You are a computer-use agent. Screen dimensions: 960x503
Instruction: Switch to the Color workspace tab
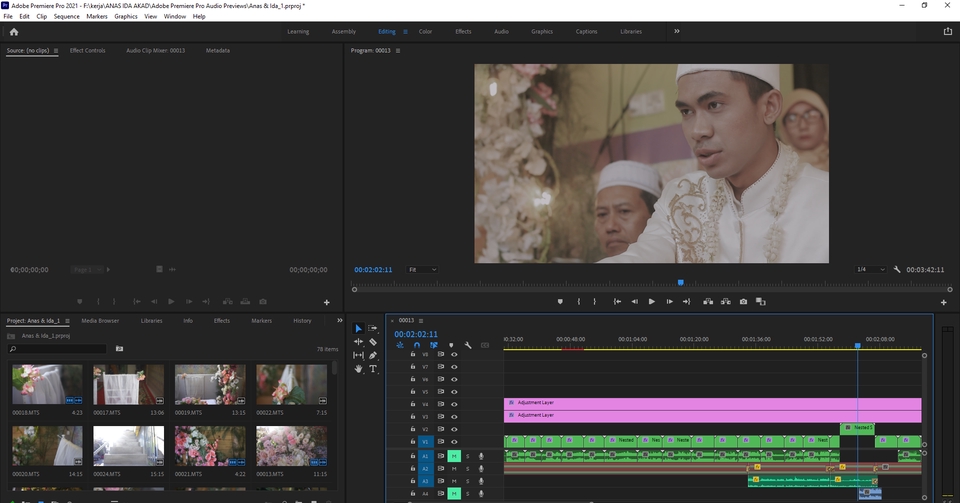click(425, 31)
